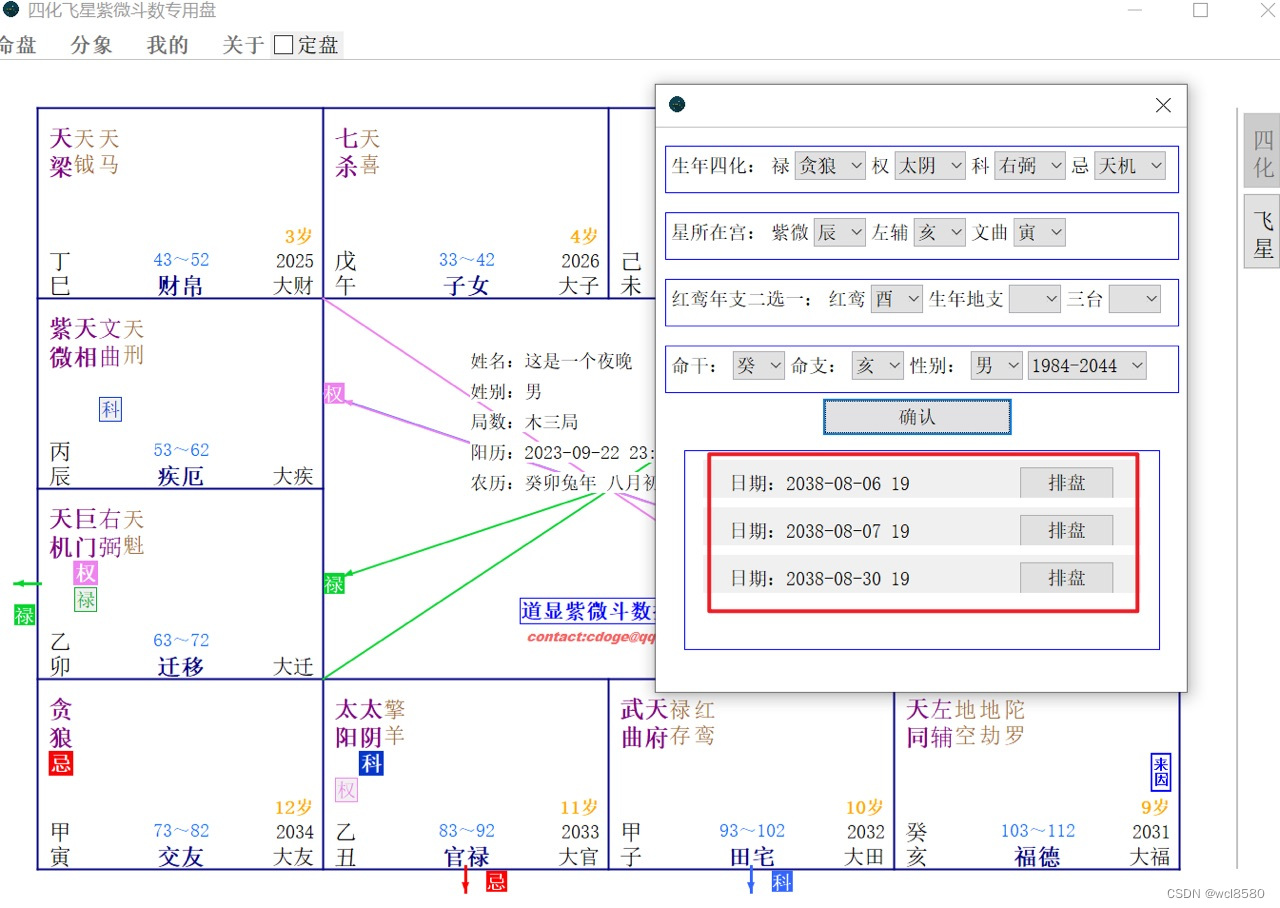
Task: Open the 分象 menu
Action: [92, 45]
